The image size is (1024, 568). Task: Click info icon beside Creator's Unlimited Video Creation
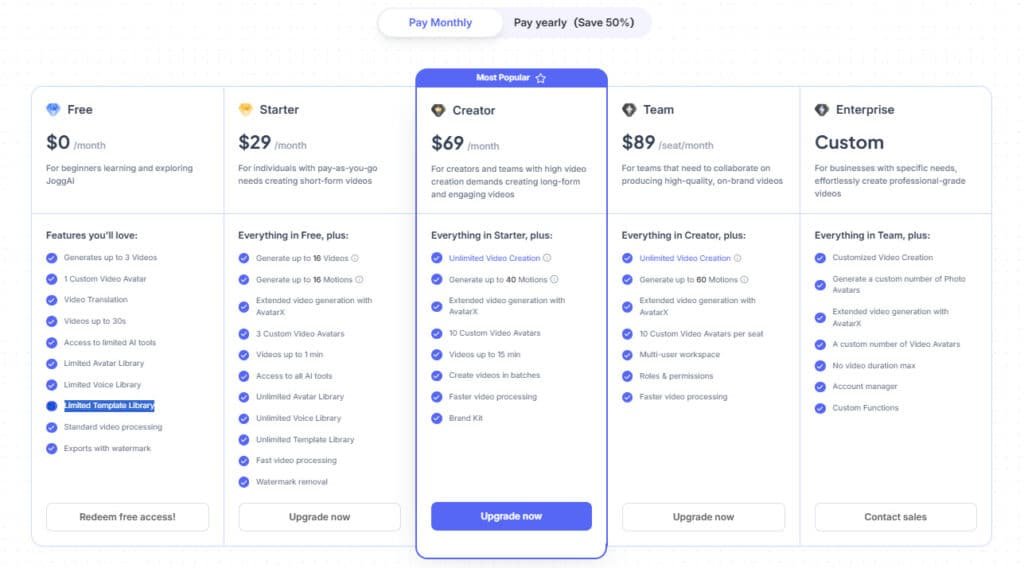(x=547, y=258)
